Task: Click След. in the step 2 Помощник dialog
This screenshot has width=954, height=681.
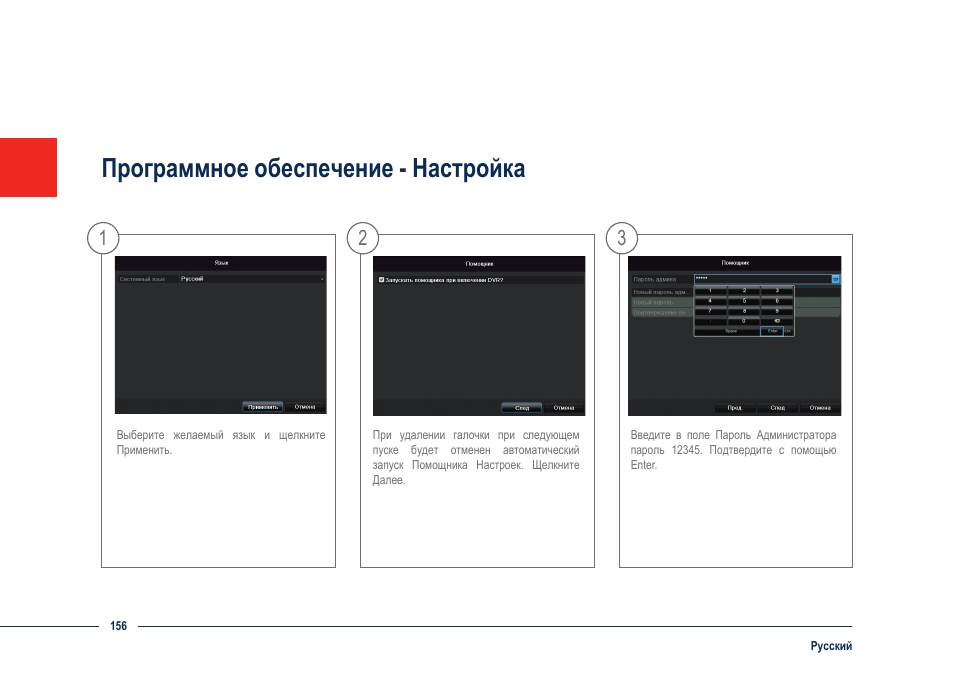Action: pos(521,408)
